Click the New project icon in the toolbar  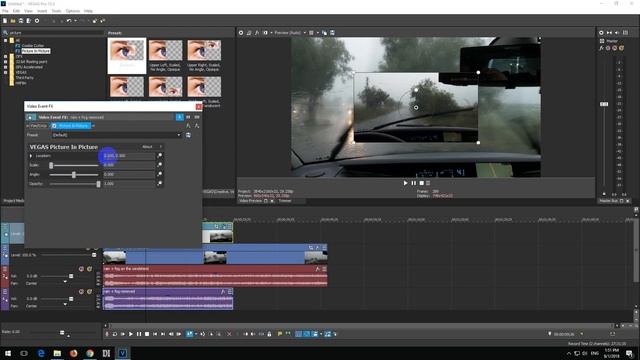click(x=5, y=20)
